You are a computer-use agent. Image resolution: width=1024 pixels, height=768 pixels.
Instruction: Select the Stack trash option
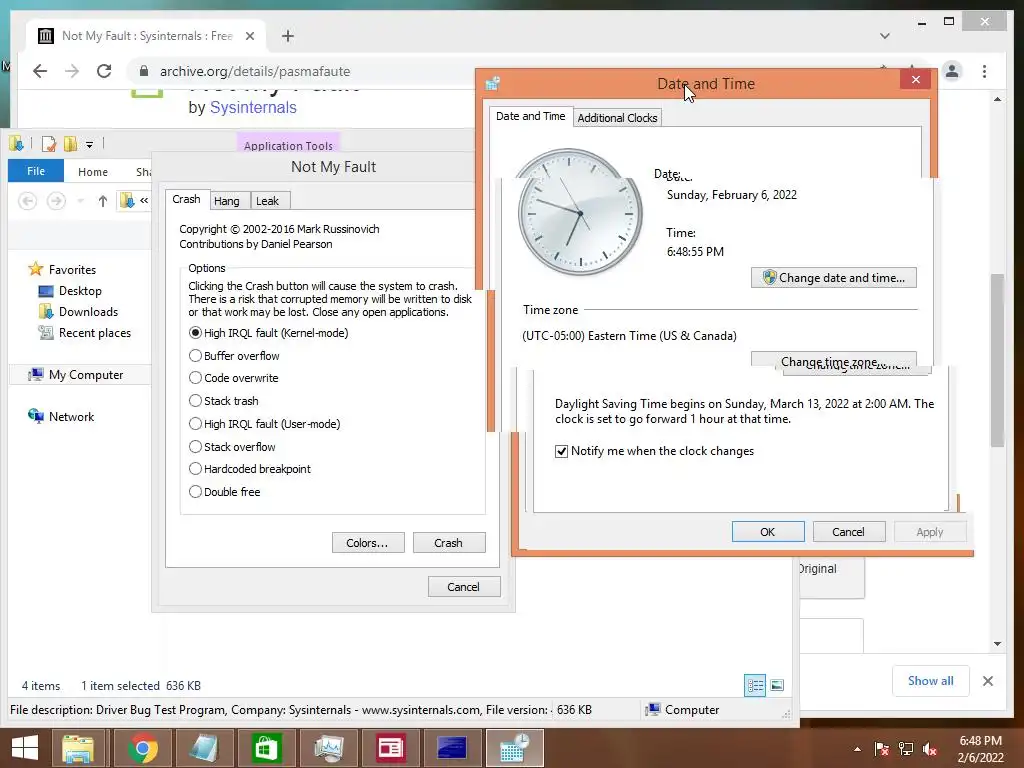[x=195, y=401]
